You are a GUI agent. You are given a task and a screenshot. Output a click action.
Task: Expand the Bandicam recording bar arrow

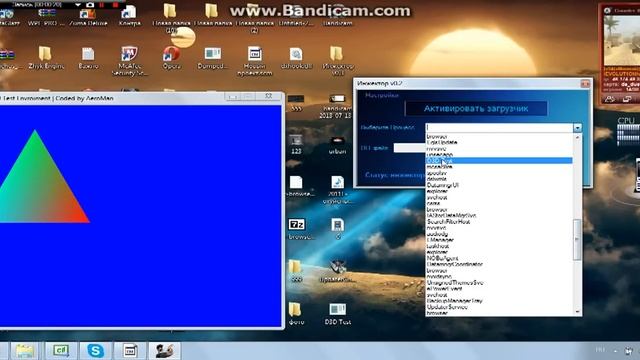pyautogui.click(x=78, y=5)
